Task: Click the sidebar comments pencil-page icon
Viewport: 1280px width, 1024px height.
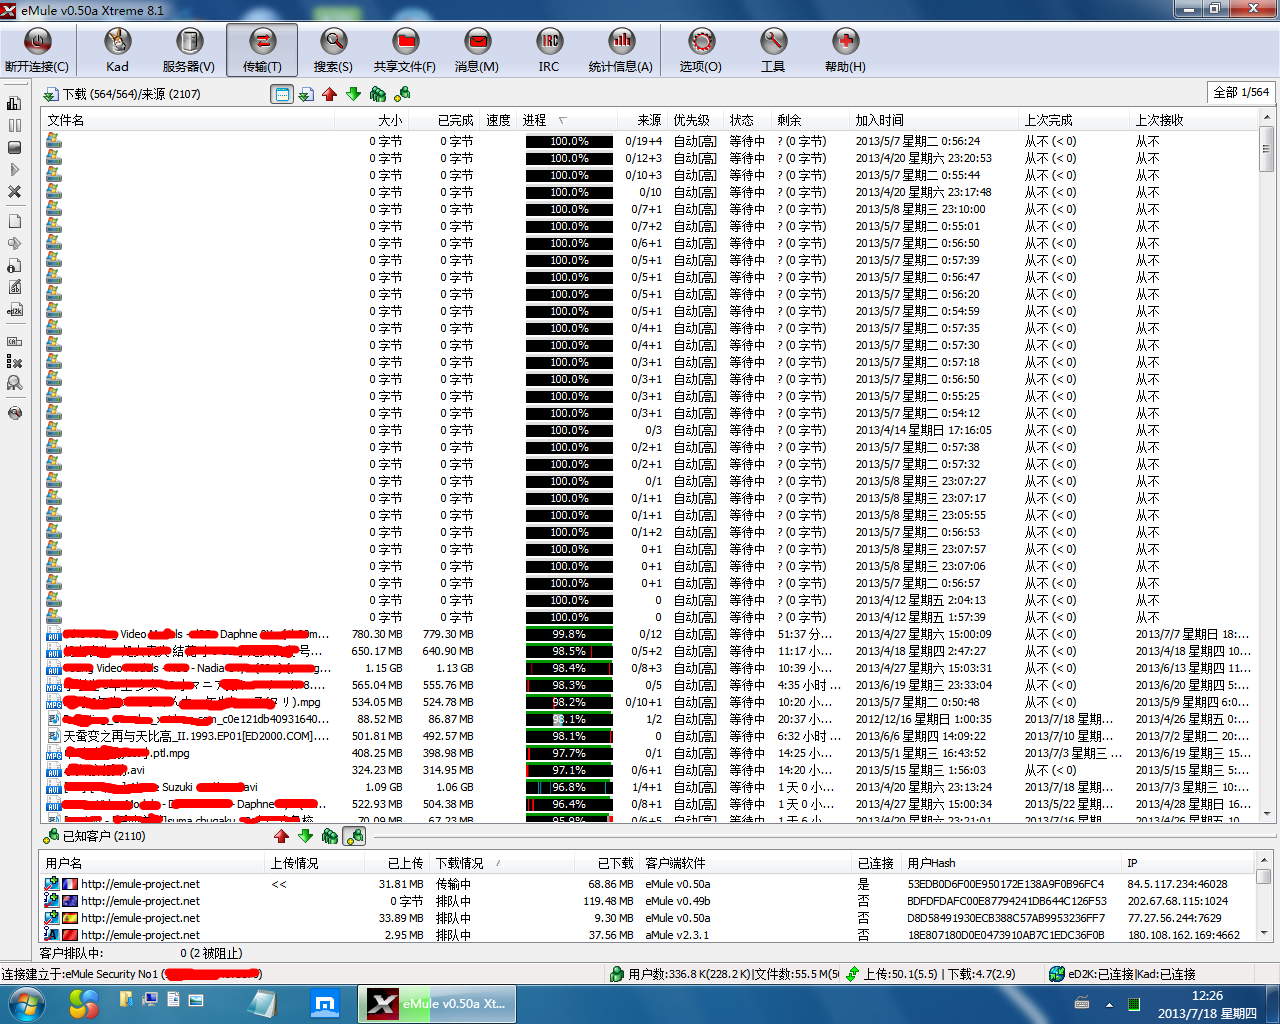Action: click(x=15, y=287)
